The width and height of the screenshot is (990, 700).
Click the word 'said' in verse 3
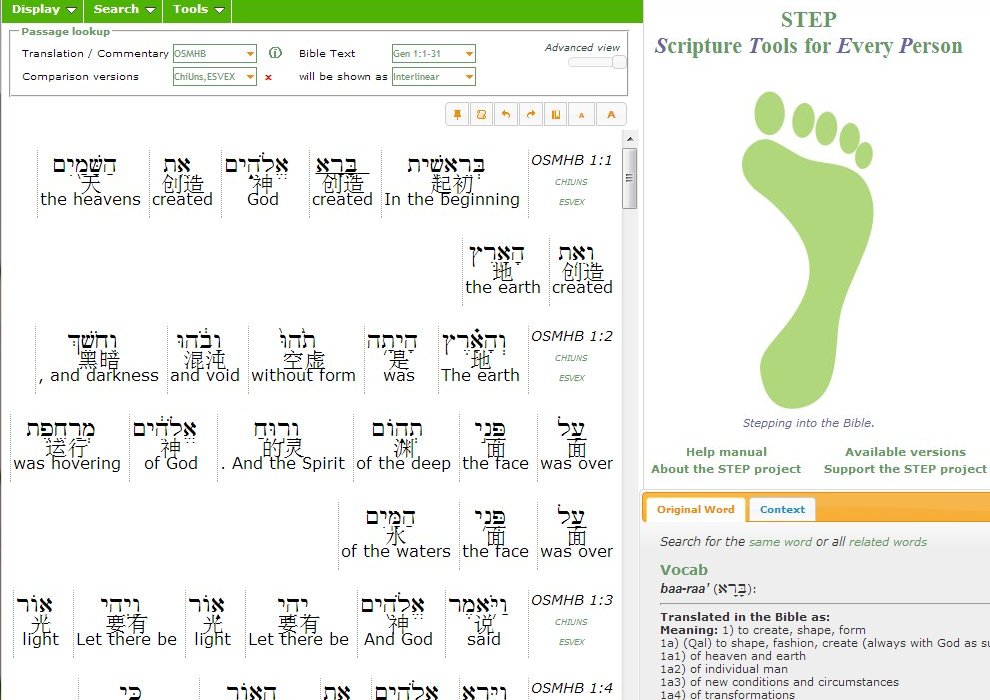coord(484,639)
